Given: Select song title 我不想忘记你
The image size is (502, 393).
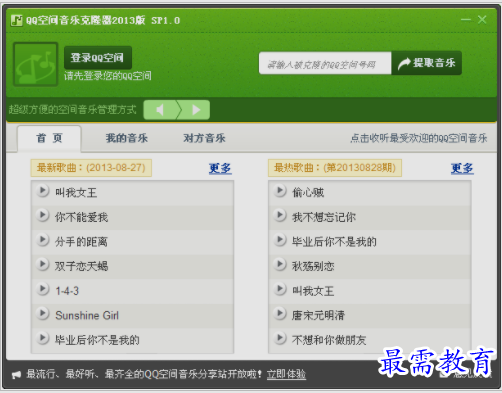Looking at the screenshot, I should (x=324, y=217).
